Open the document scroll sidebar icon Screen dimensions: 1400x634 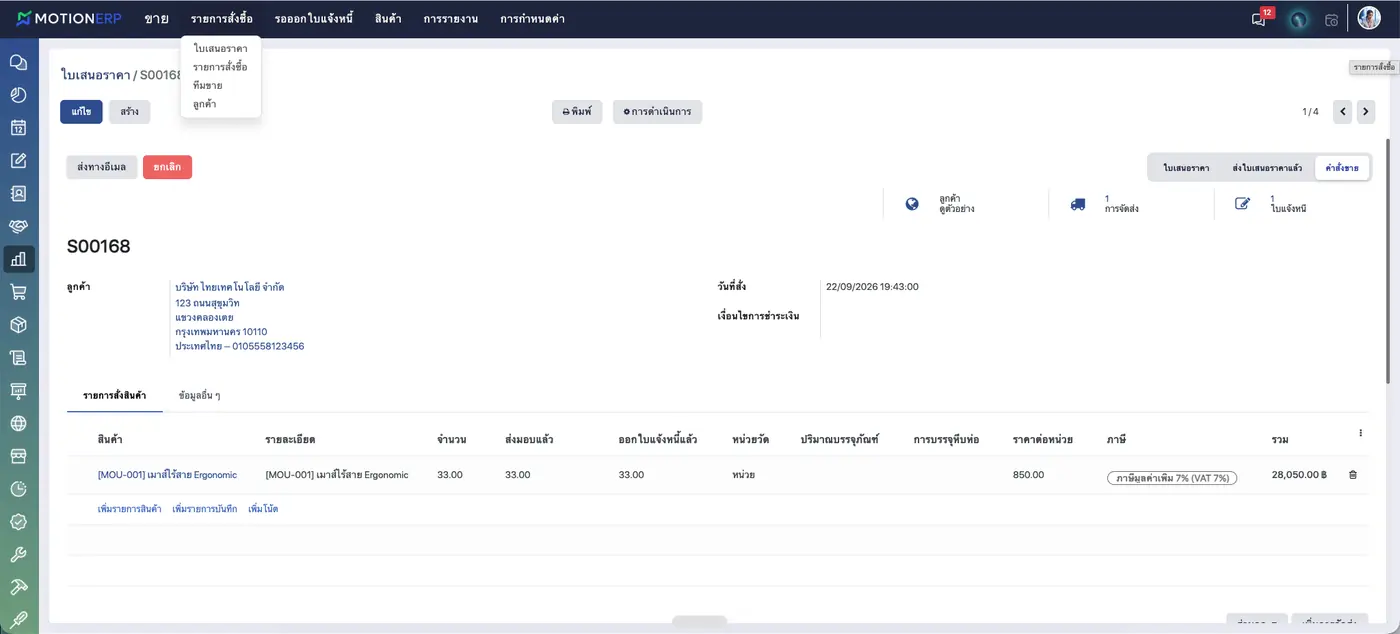(18, 357)
